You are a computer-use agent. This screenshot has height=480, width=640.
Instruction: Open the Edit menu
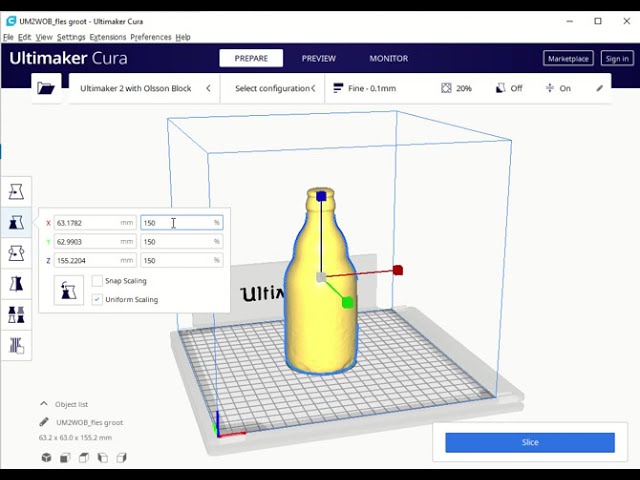pyautogui.click(x=24, y=37)
